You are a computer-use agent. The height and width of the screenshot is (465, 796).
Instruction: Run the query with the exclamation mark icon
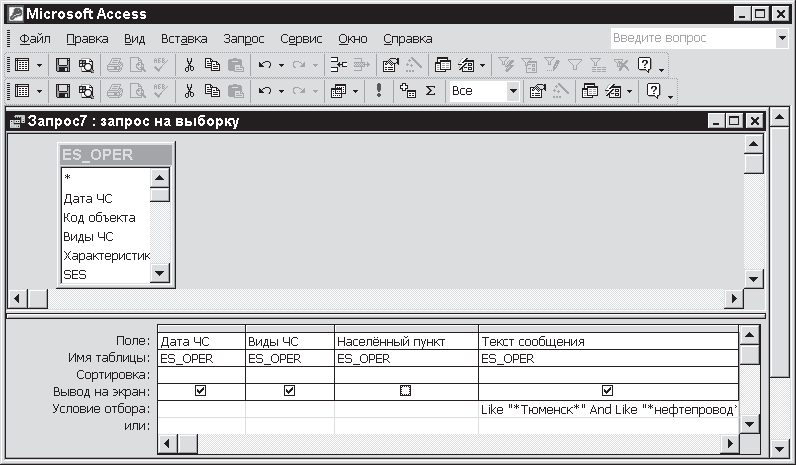[x=379, y=91]
